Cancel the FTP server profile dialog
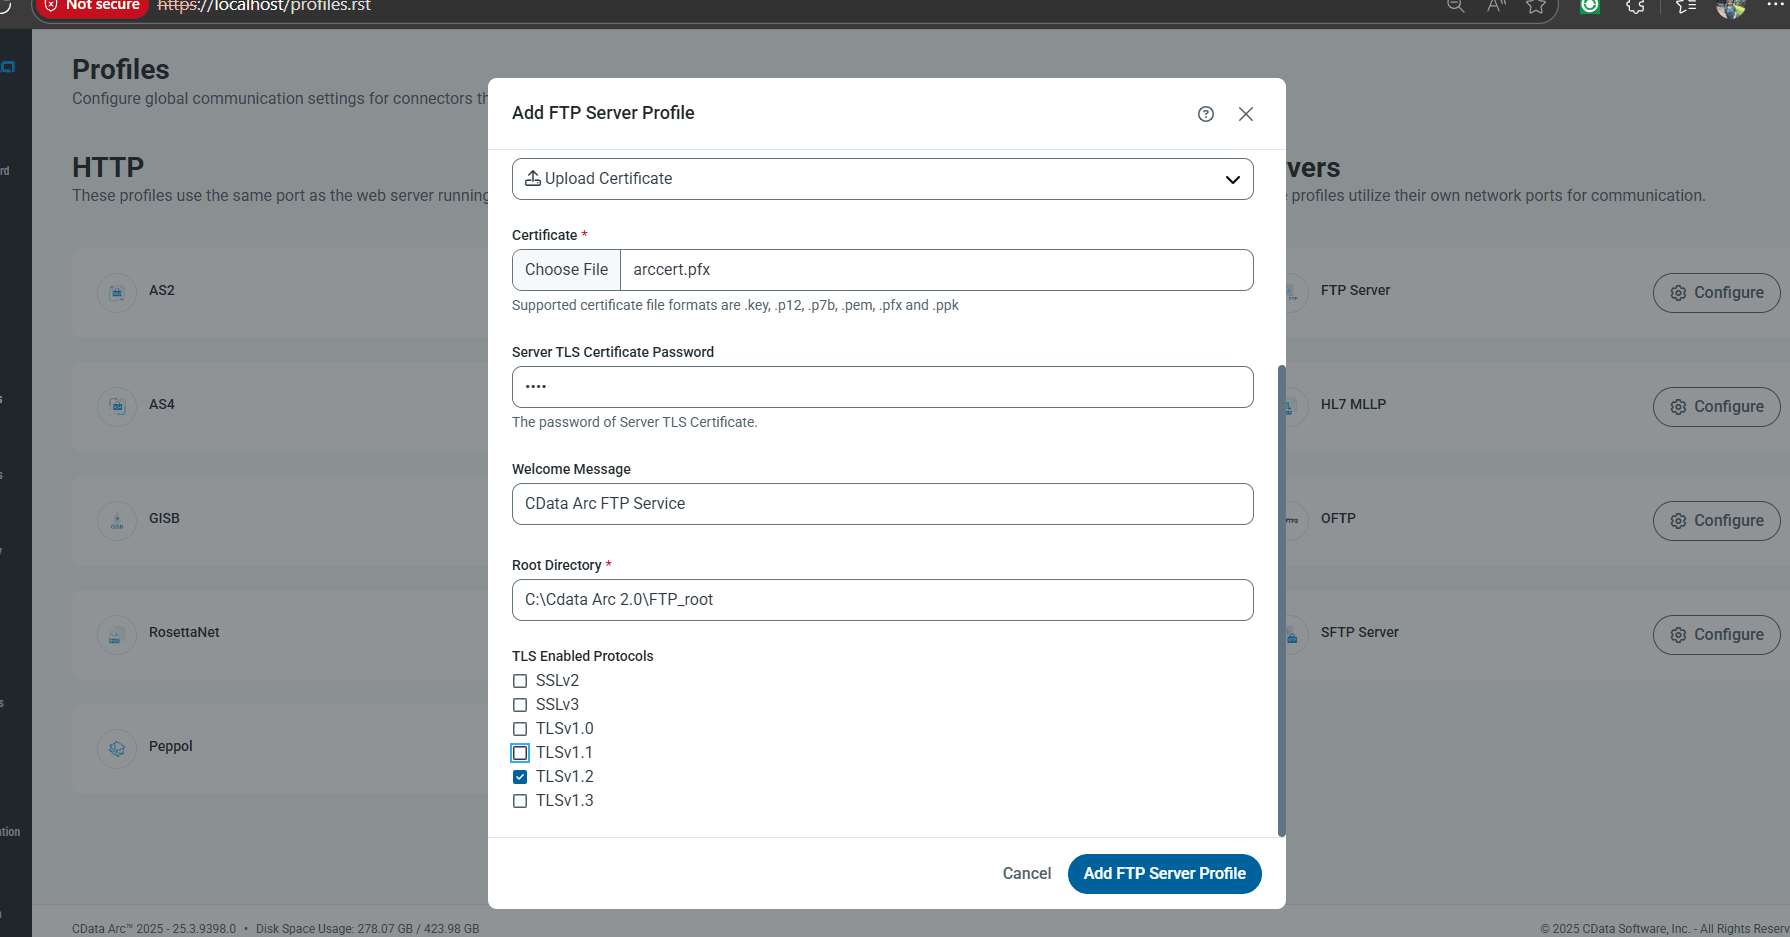The width and height of the screenshot is (1790, 937). (1026, 873)
